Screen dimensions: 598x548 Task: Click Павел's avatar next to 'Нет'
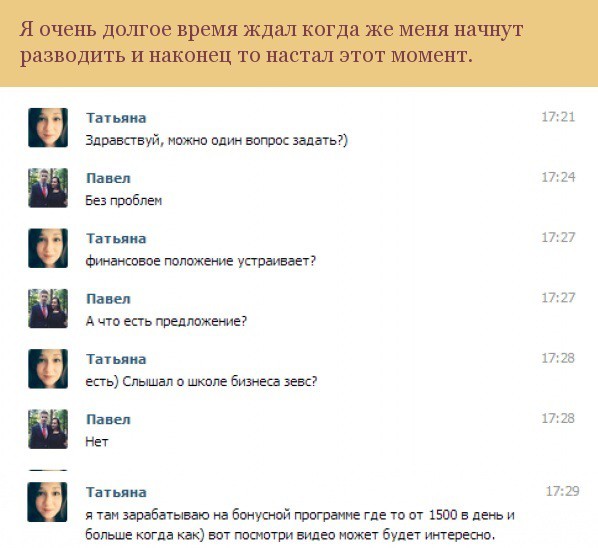(x=48, y=429)
